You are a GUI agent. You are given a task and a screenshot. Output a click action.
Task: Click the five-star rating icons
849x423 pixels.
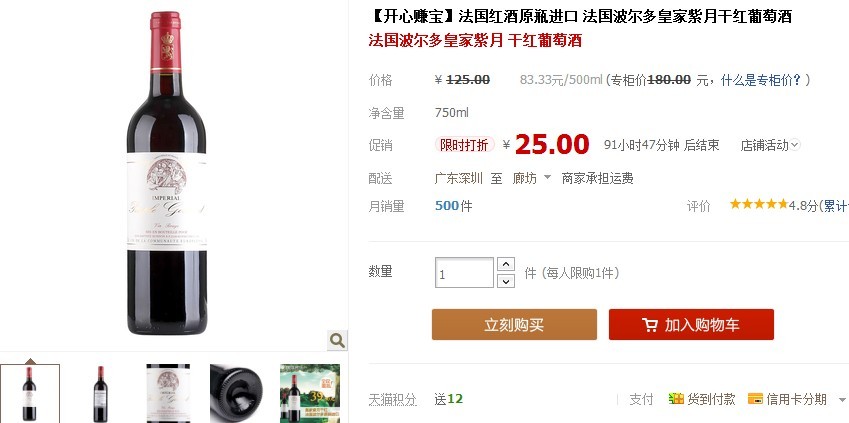click(x=759, y=204)
